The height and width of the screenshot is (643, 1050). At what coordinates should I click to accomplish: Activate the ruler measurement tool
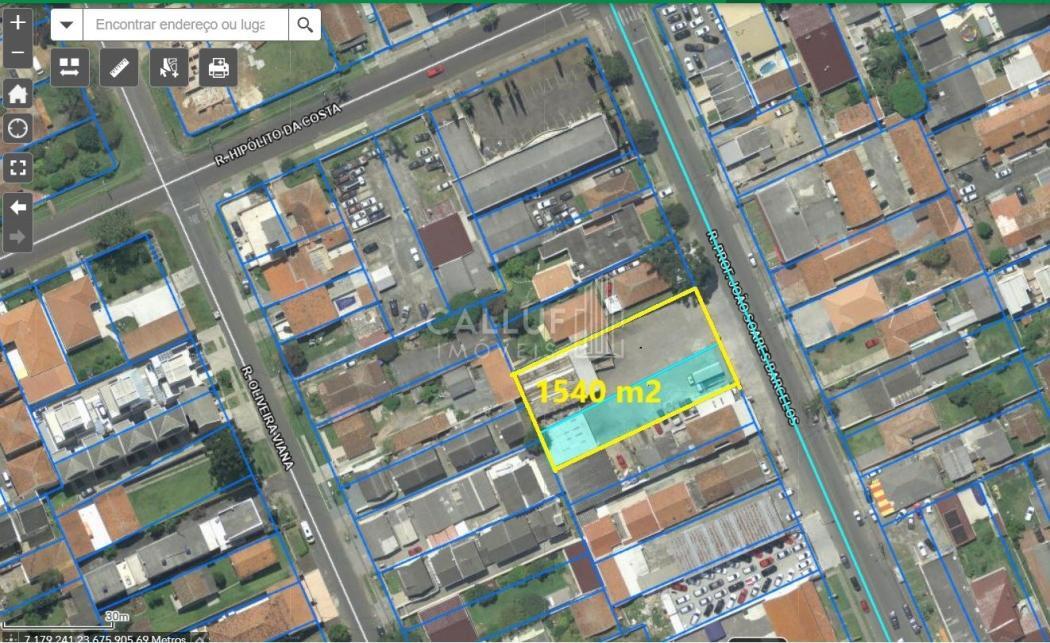click(120, 67)
